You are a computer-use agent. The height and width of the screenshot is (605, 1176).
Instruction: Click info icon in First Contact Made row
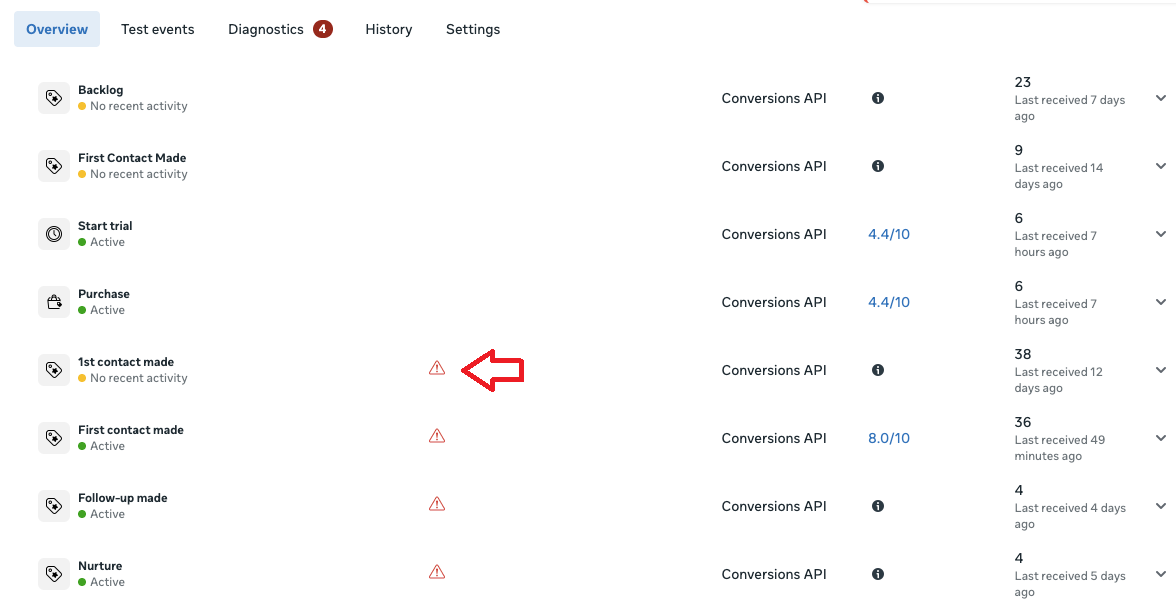click(878, 166)
